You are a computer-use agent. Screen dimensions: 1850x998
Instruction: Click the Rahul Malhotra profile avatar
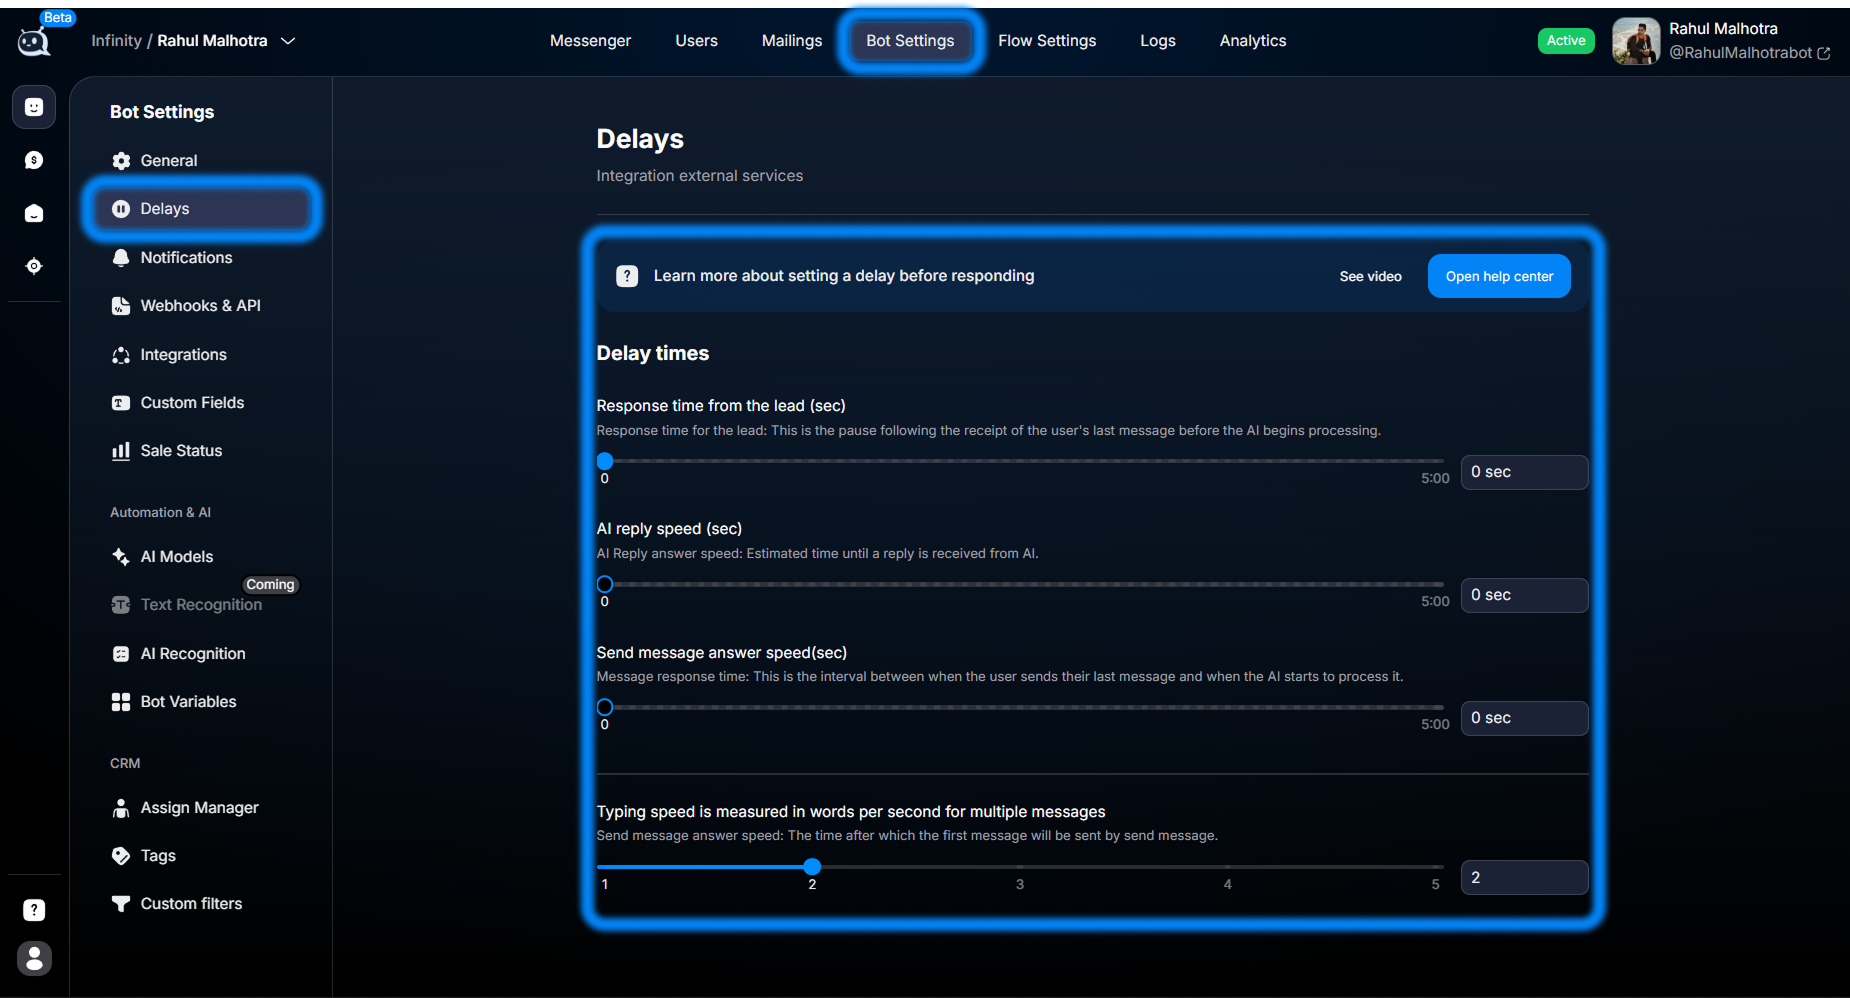click(x=1636, y=41)
